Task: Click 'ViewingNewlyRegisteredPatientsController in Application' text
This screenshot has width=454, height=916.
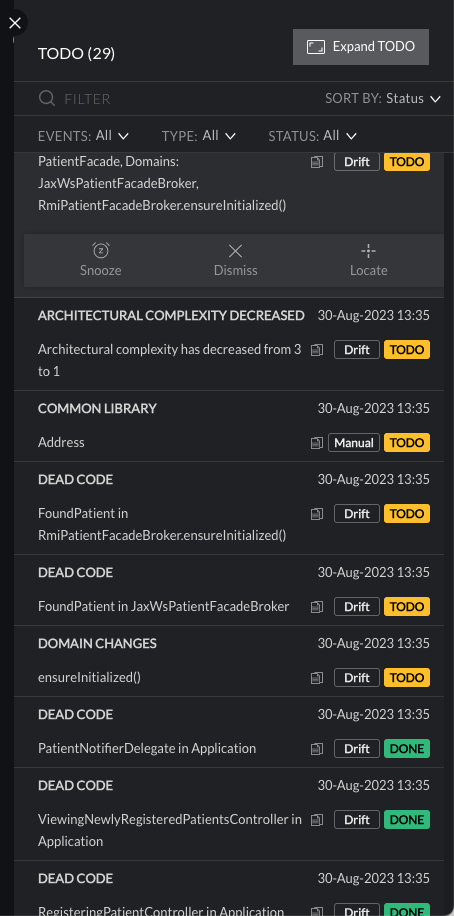Action: tap(170, 831)
